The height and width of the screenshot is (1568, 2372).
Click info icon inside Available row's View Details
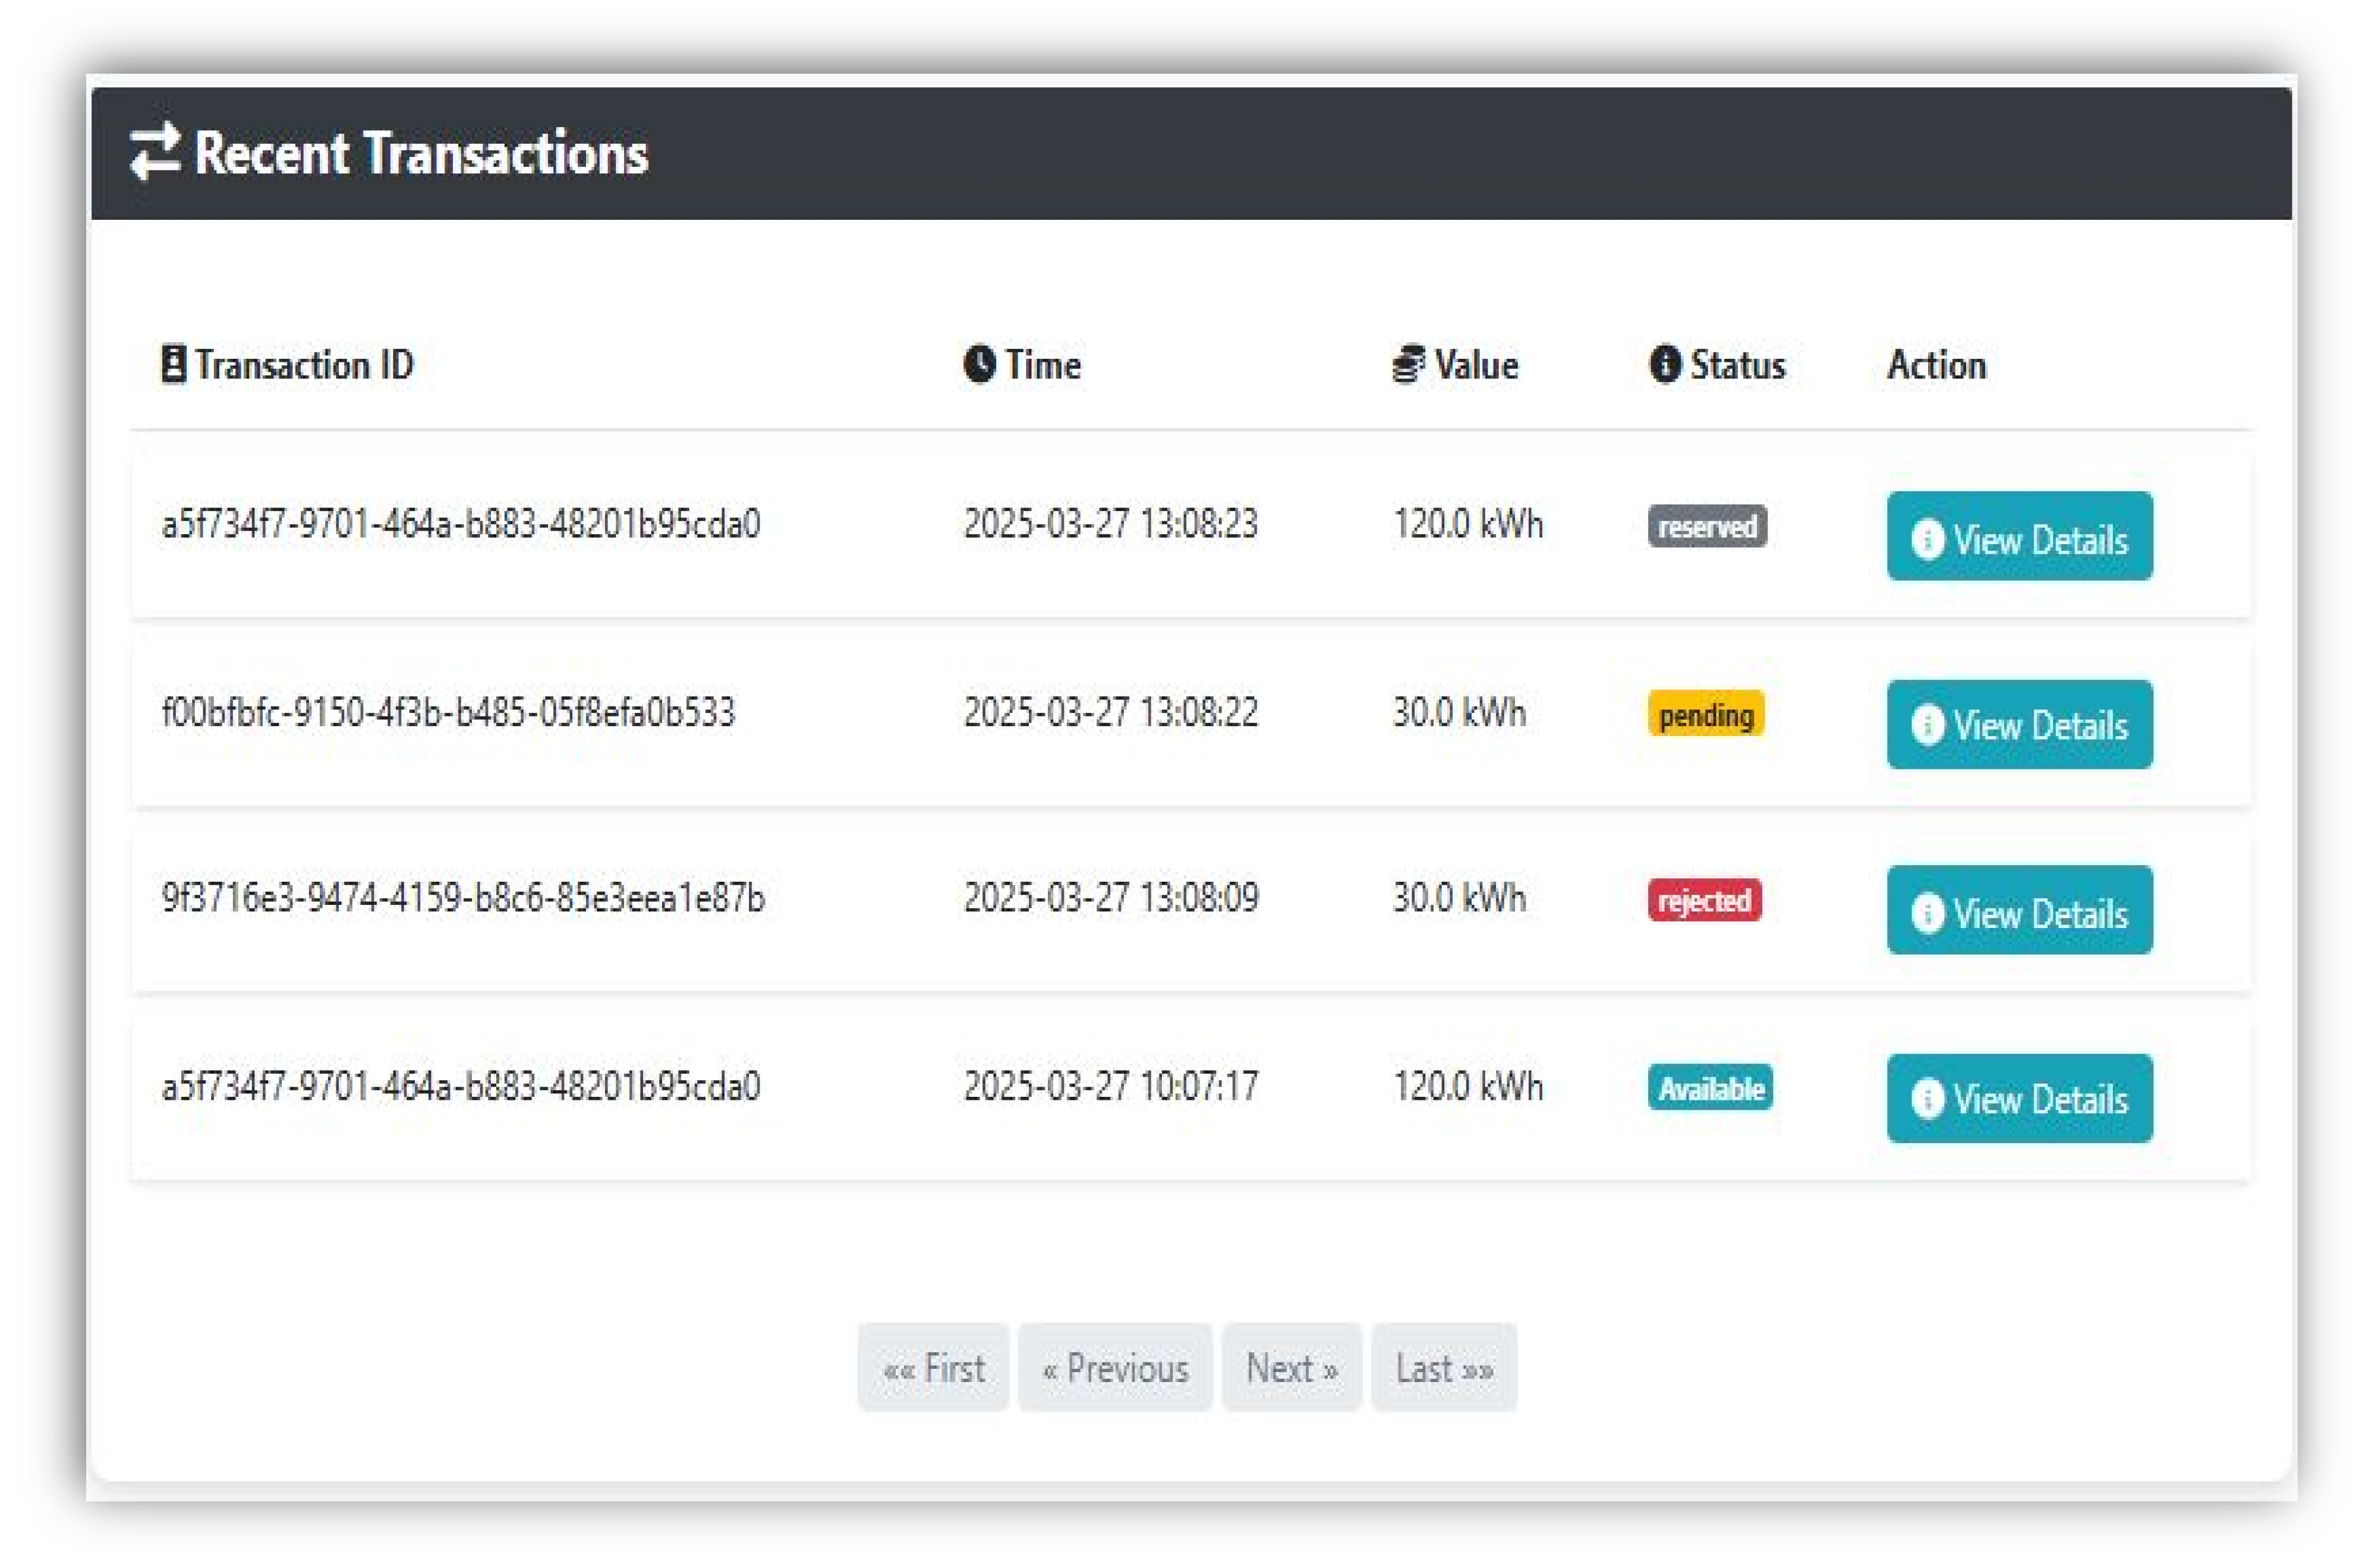pyautogui.click(x=1927, y=1098)
